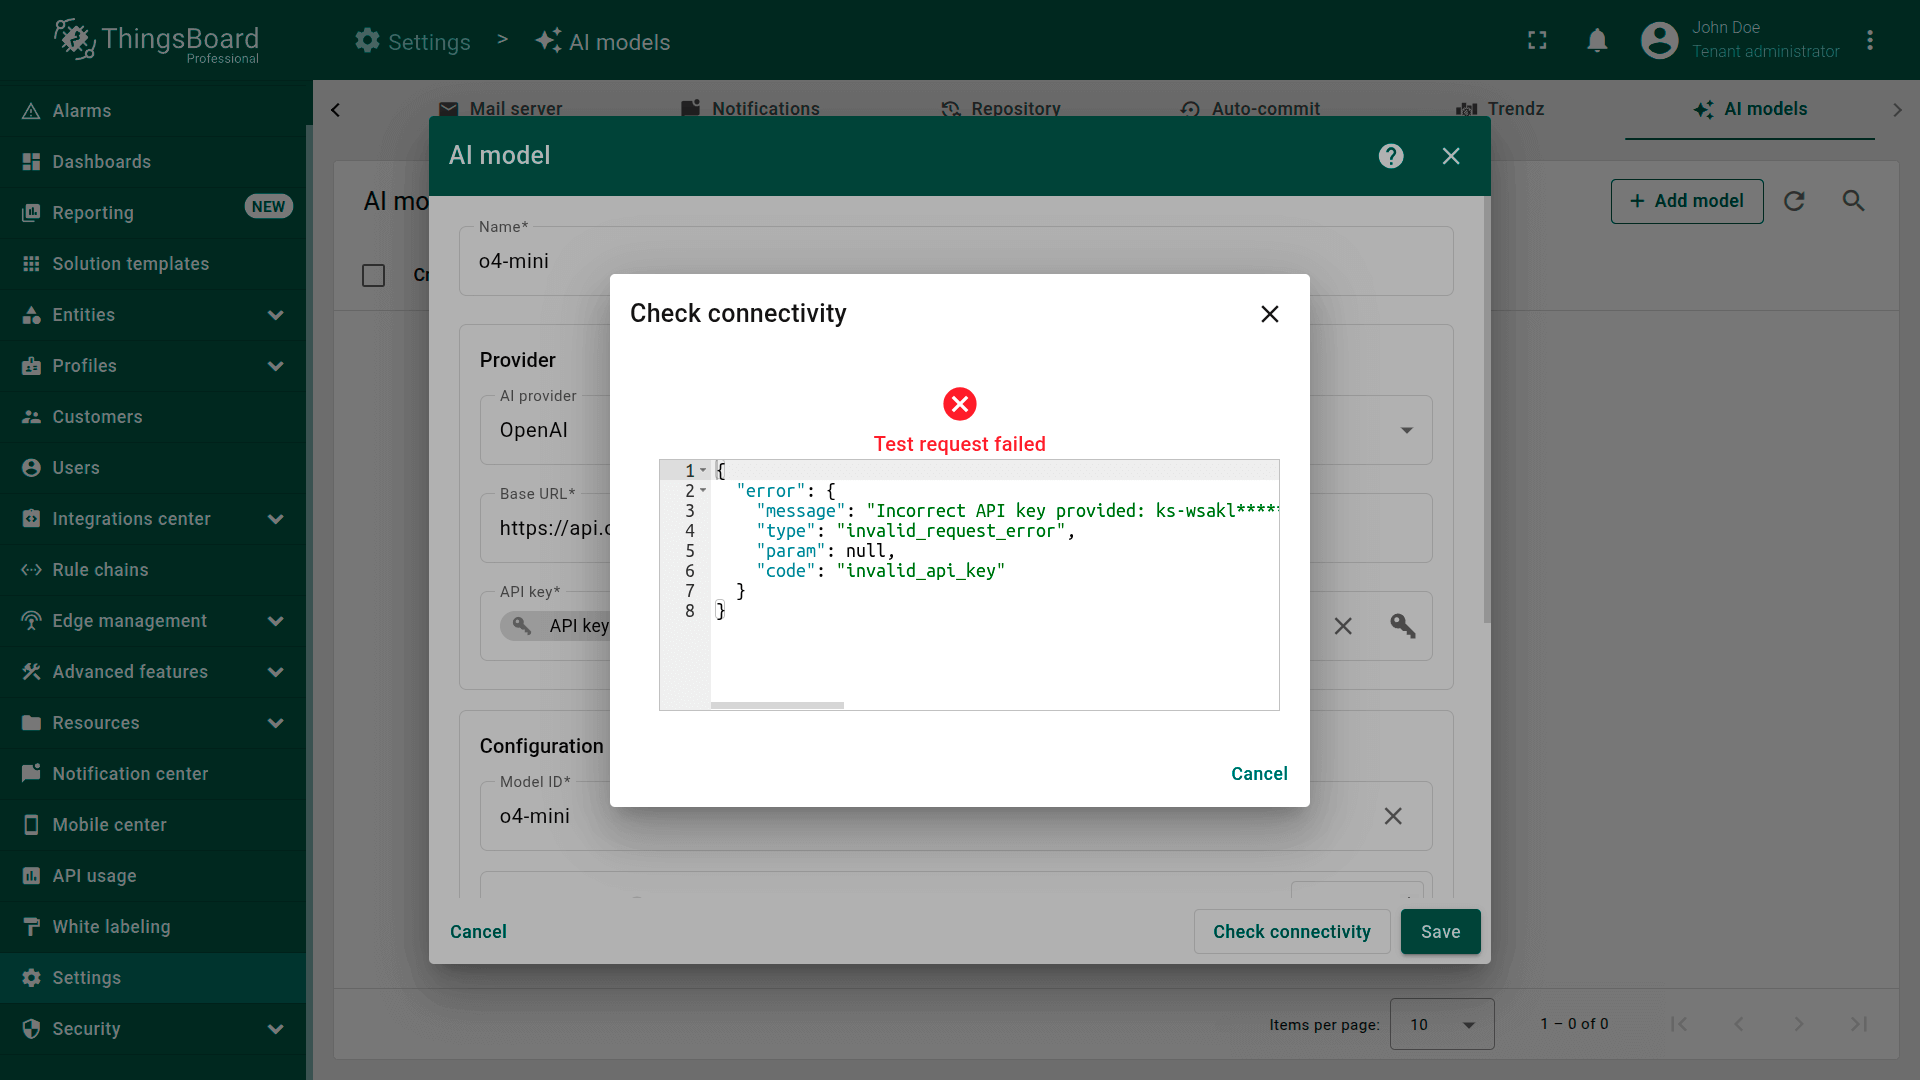Viewport: 1920px width, 1080px height.
Task: Open the help icon in AI model dialog
Action: point(1390,156)
